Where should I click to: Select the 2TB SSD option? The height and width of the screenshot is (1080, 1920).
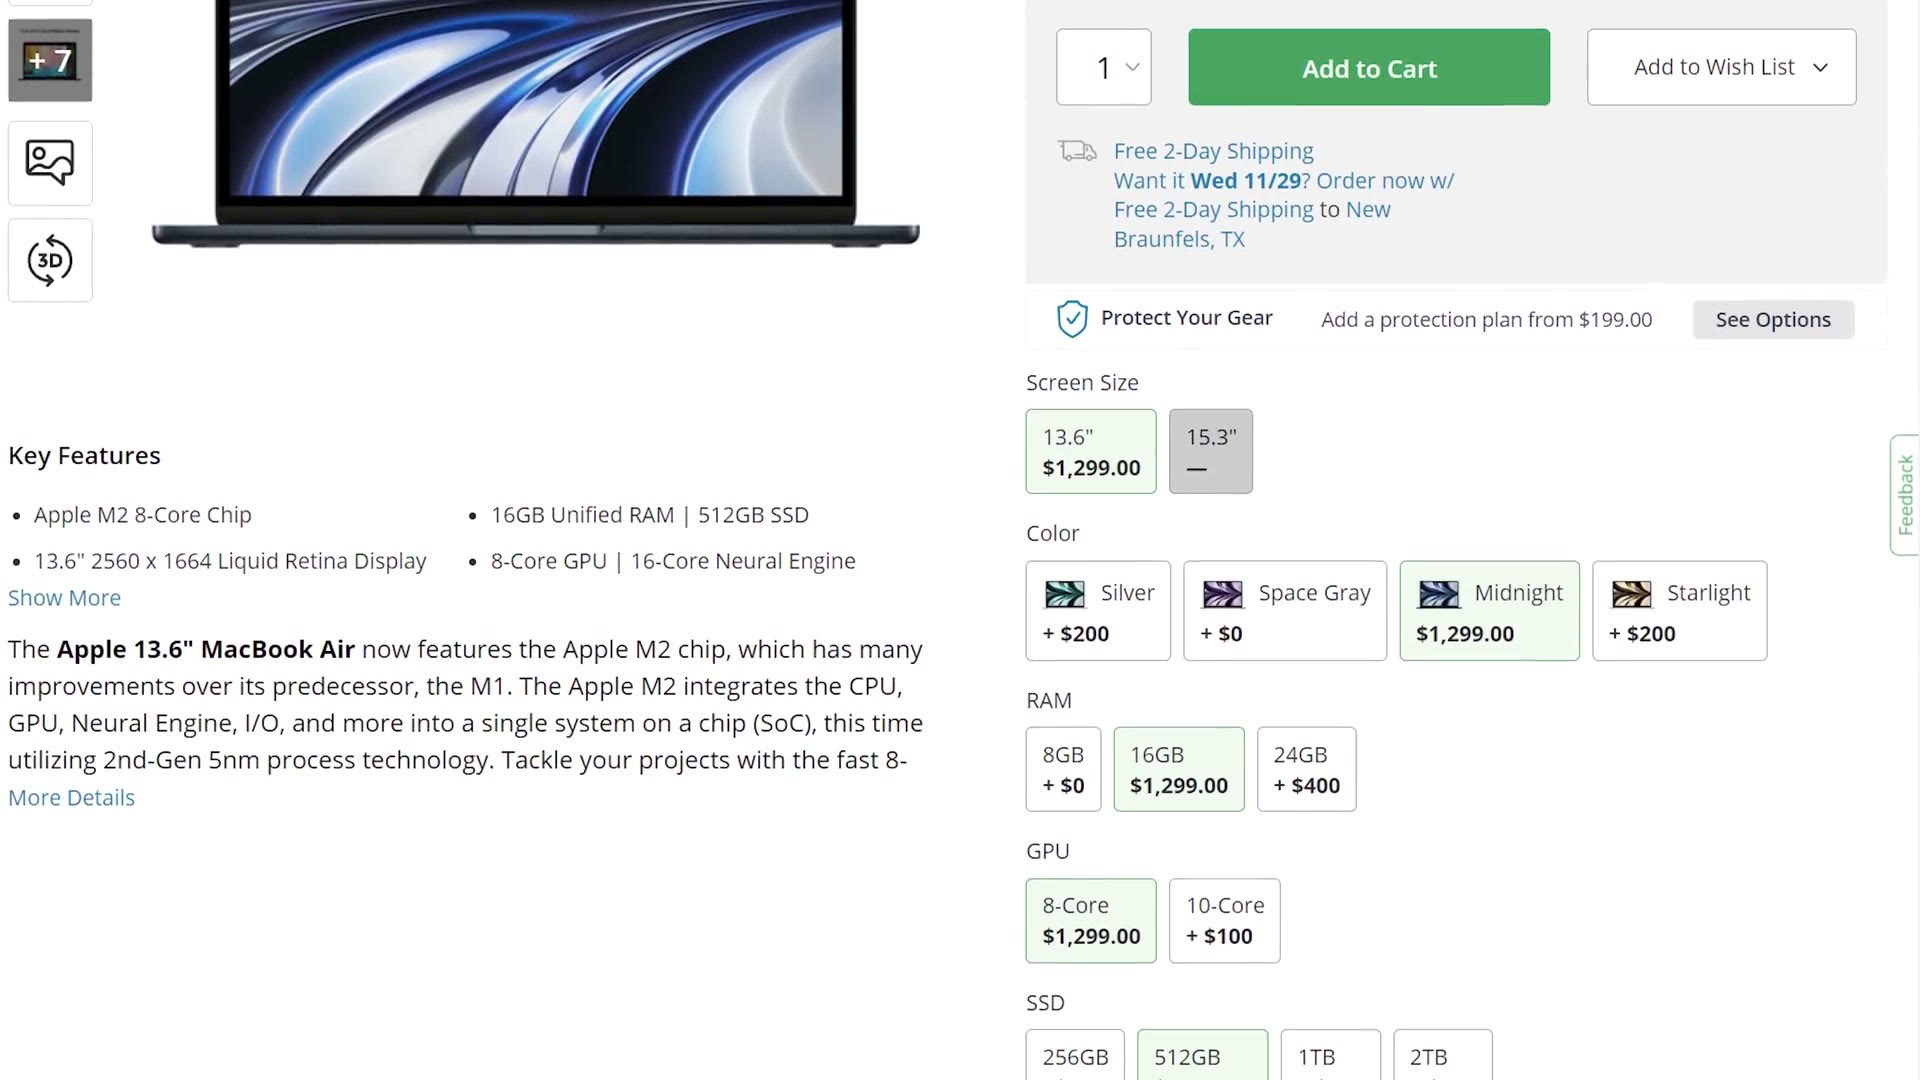[1443, 1055]
